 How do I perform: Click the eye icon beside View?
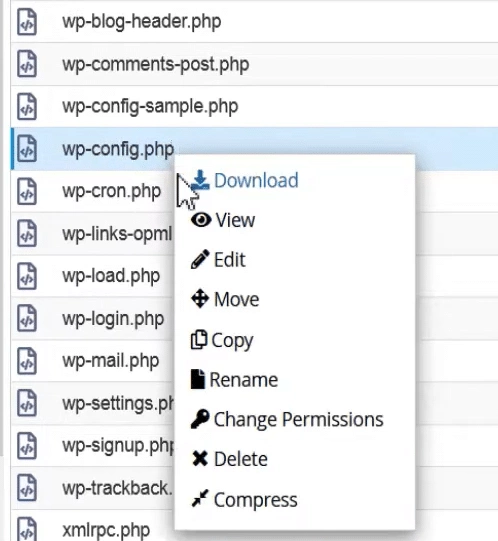(x=201, y=219)
